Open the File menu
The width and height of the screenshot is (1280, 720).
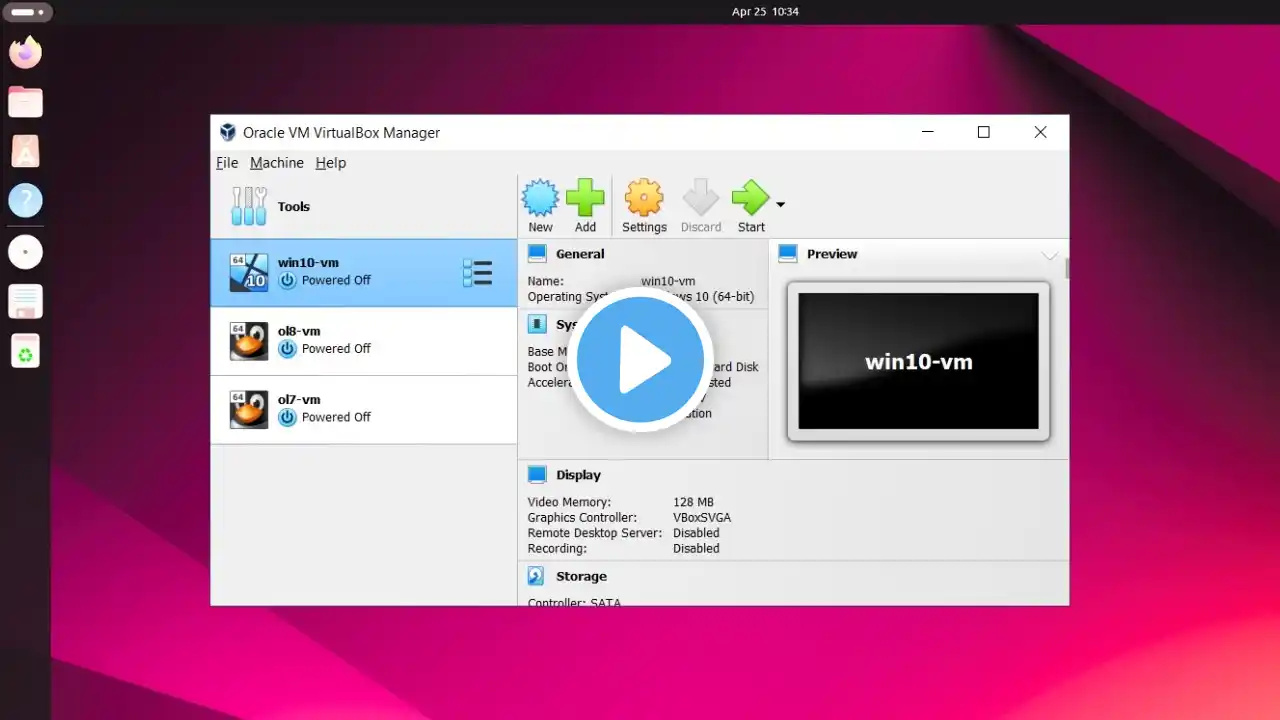click(x=227, y=163)
